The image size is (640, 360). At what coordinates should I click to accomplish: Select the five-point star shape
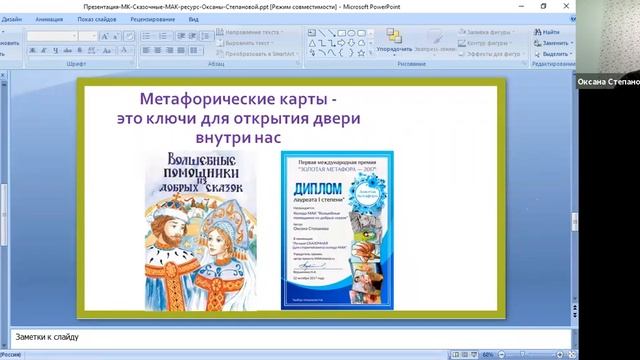361,53
